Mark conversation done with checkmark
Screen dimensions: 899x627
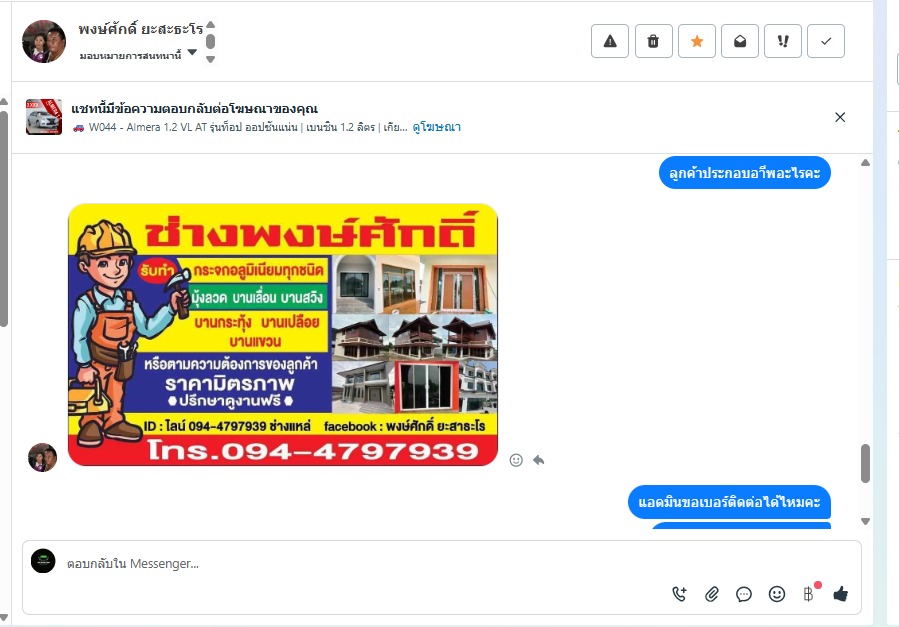(826, 41)
